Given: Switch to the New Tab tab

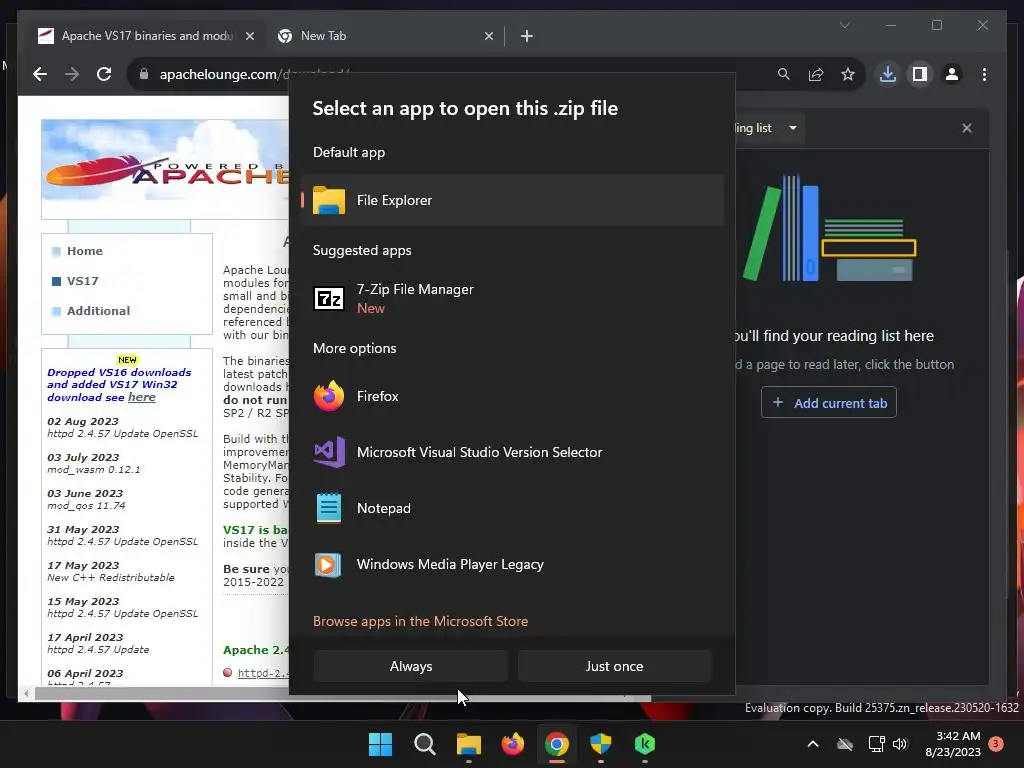Looking at the screenshot, I should tap(385, 36).
